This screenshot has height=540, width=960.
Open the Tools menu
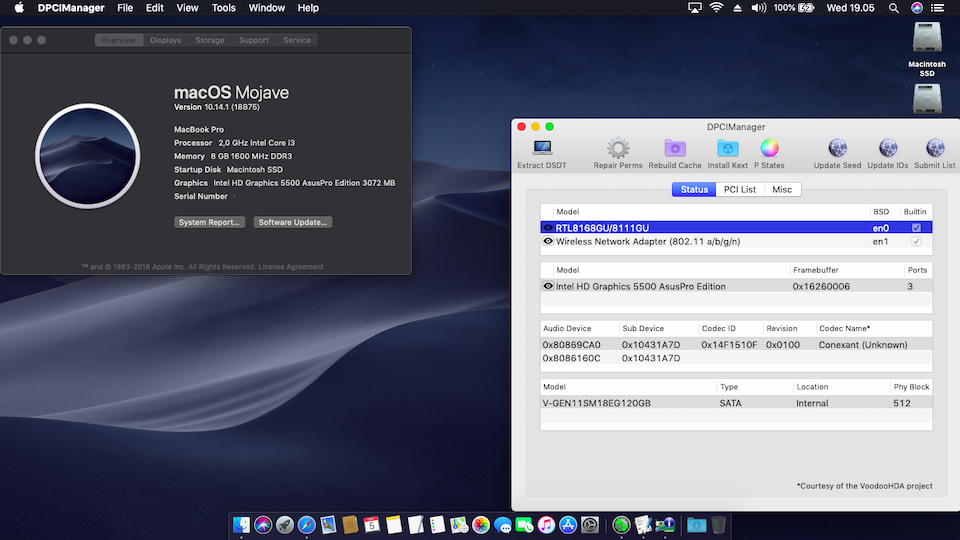(x=223, y=8)
